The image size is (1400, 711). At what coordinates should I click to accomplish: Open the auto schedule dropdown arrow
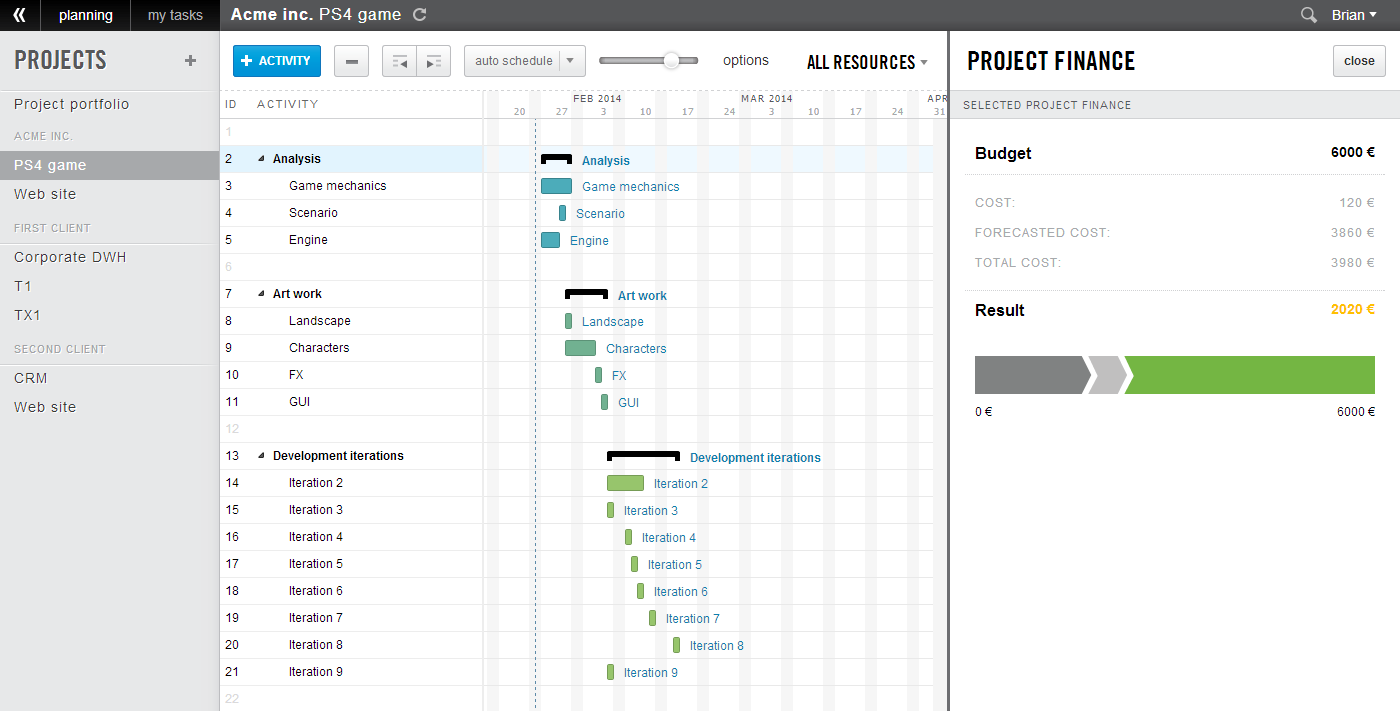pyautogui.click(x=571, y=61)
